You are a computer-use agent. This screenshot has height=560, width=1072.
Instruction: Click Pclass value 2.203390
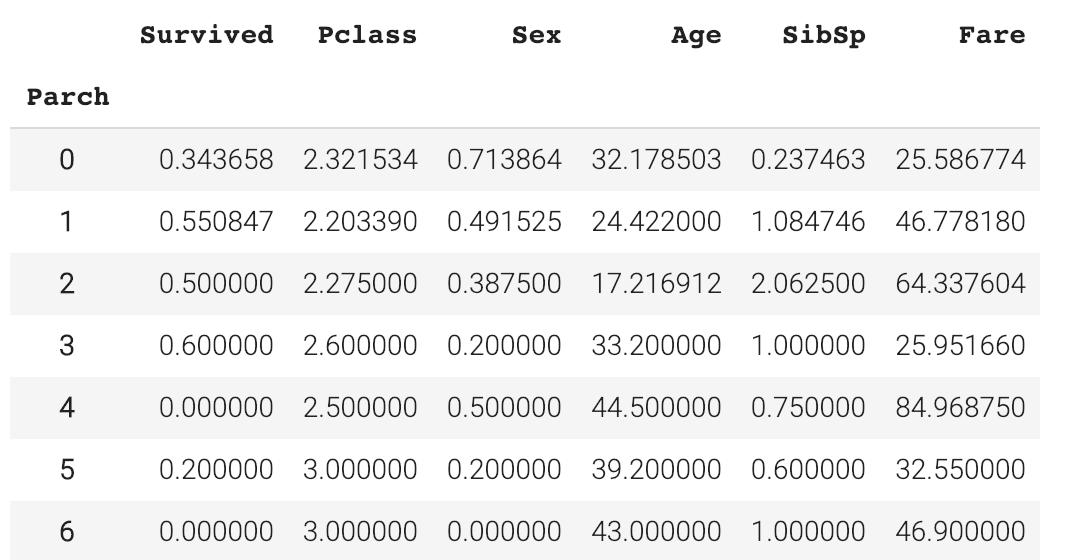[360, 222]
